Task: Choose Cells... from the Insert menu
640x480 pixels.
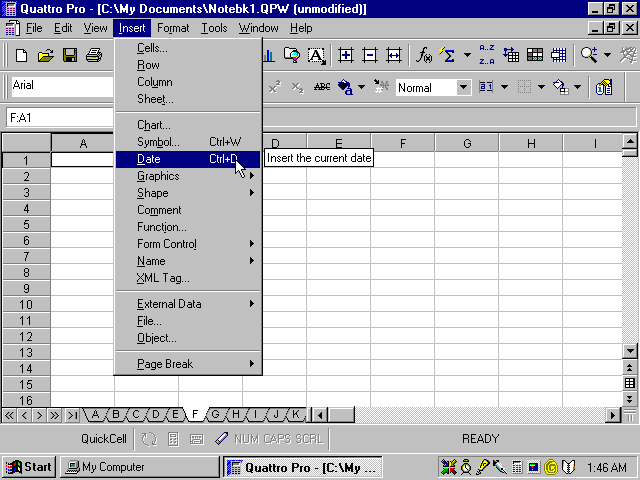Action: pyautogui.click(x=188, y=48)
